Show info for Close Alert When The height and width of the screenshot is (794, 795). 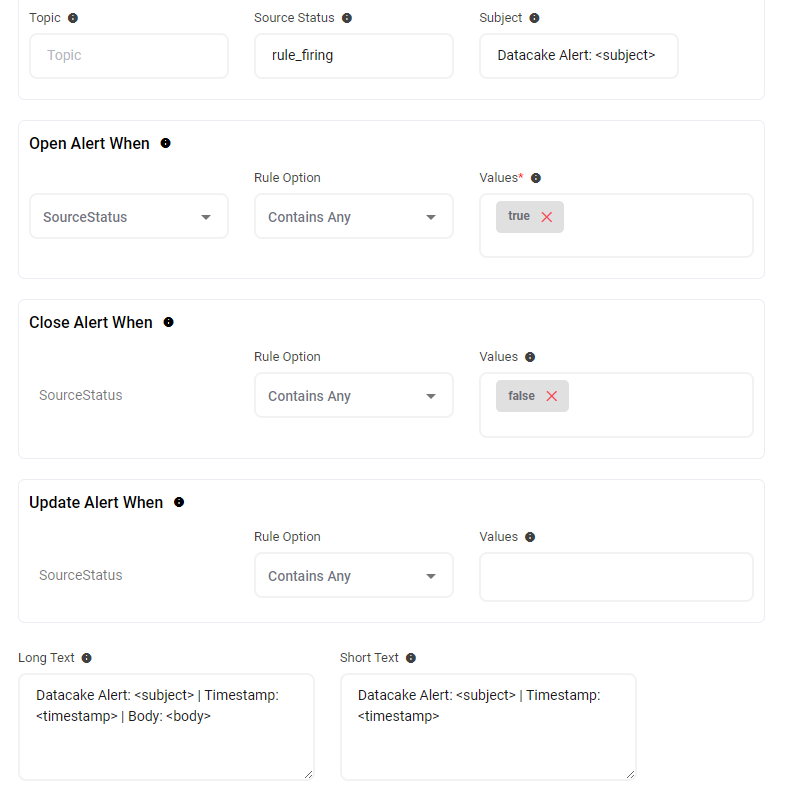(x=168, y=322)
